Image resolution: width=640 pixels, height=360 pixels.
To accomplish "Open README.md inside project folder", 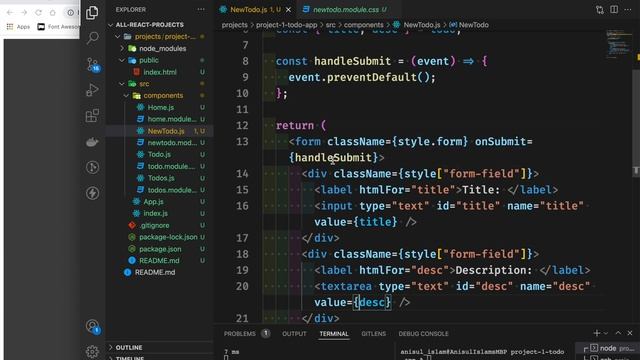I will (x=159, y=260).
